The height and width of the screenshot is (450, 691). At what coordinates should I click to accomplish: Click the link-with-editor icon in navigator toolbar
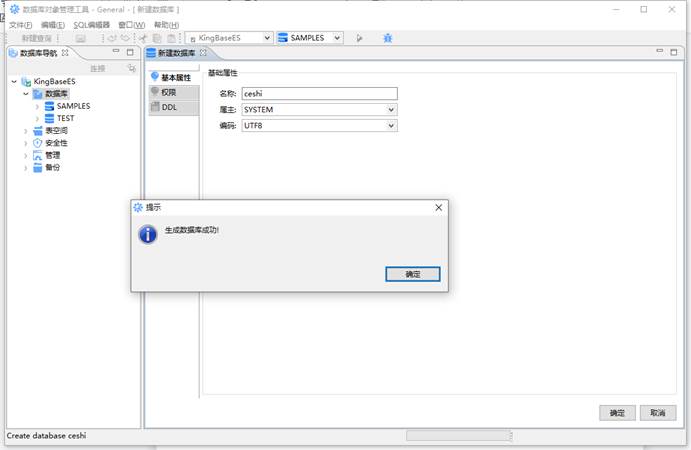pos(131,68)
